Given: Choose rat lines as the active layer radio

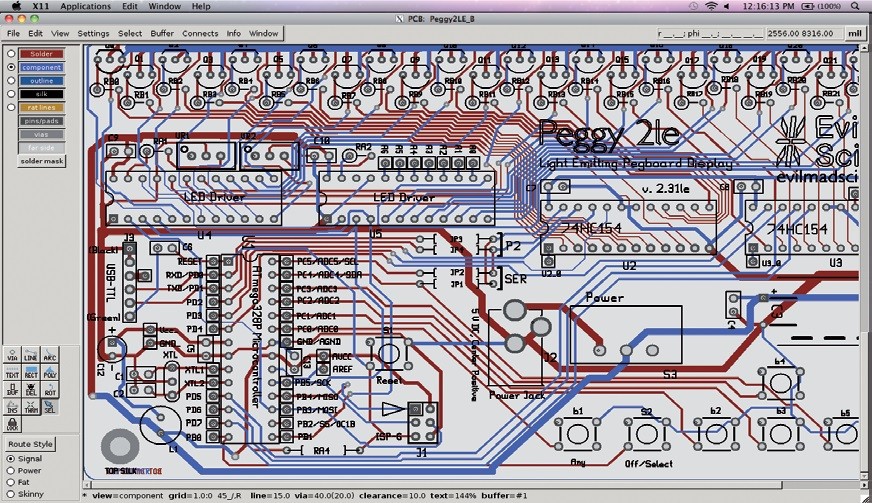Looking at the screenshot, I should tap(11, 107).
